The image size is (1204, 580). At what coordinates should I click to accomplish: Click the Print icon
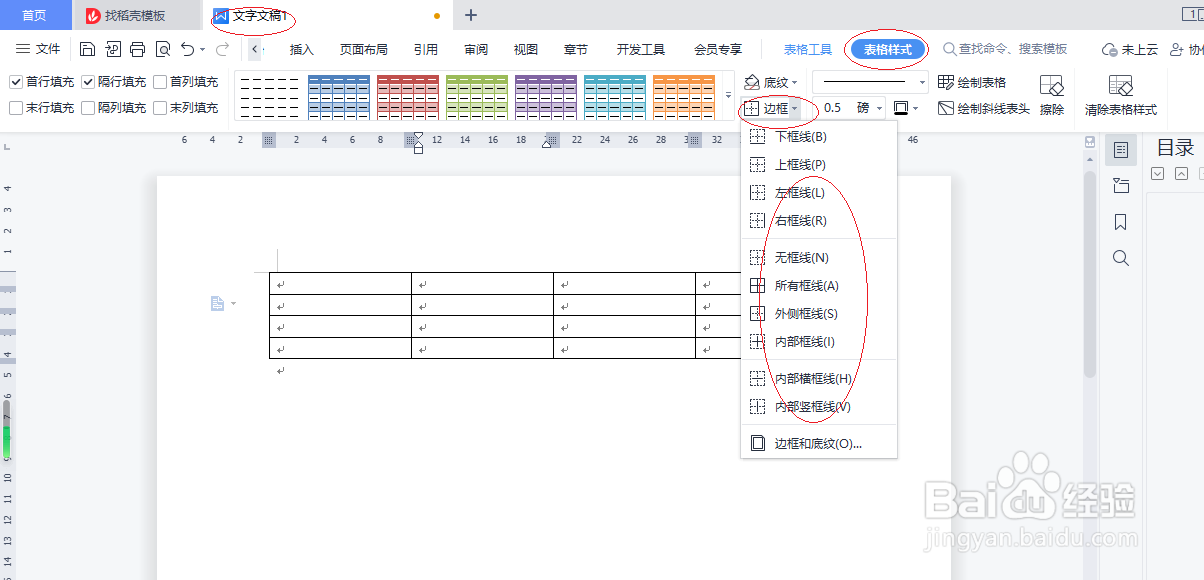point(140,48)
